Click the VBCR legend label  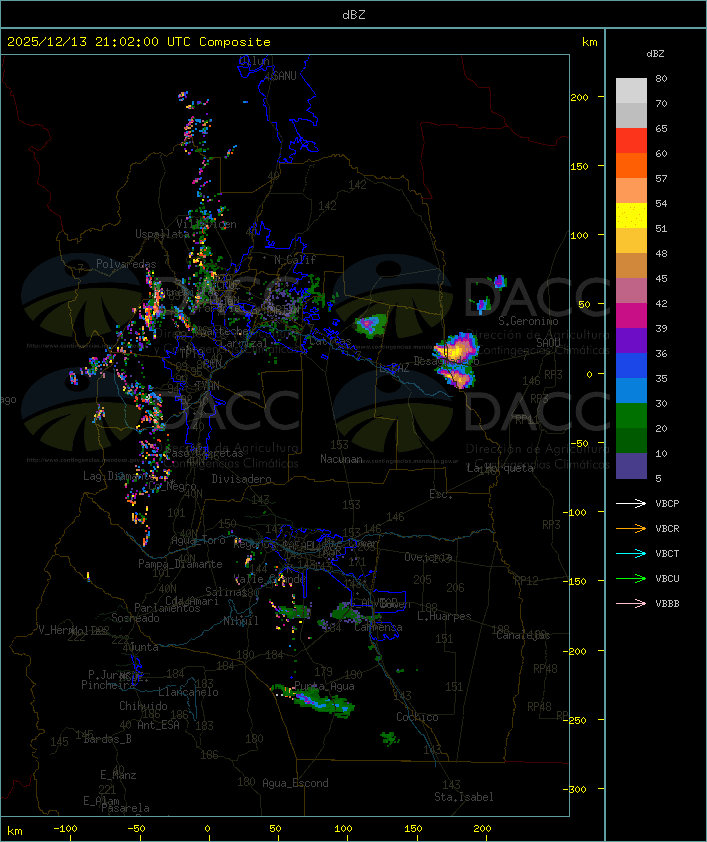tap(667, 528)
